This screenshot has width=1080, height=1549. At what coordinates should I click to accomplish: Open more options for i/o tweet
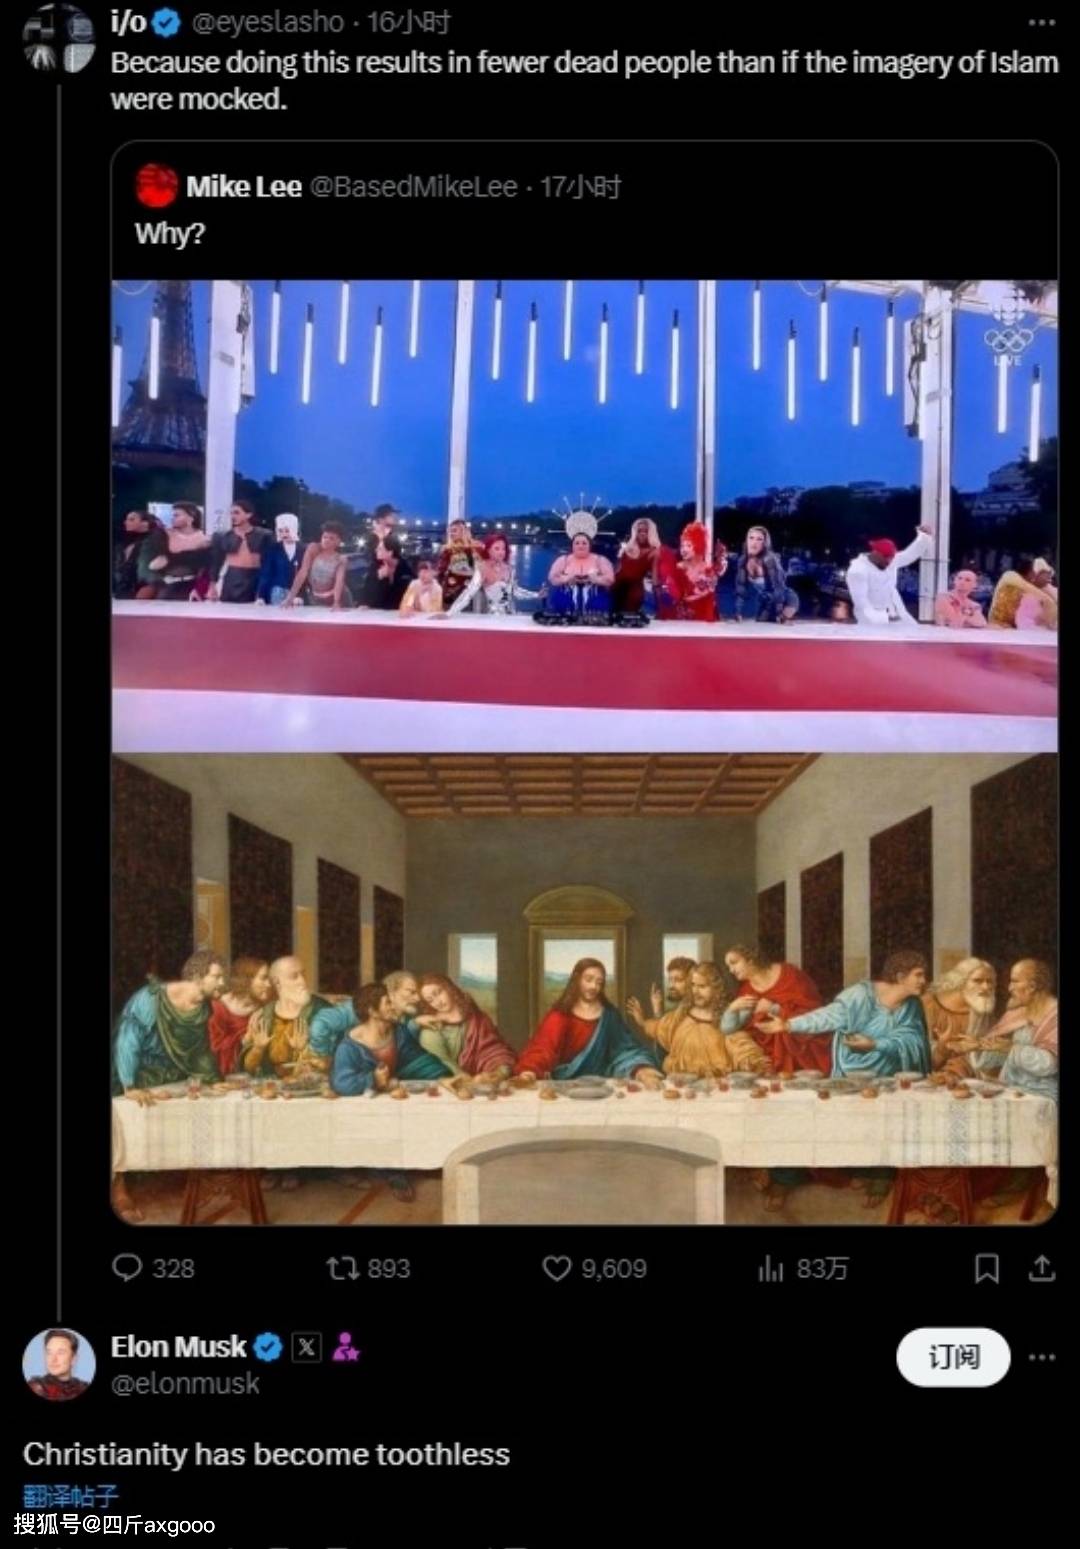point(1042,22)
